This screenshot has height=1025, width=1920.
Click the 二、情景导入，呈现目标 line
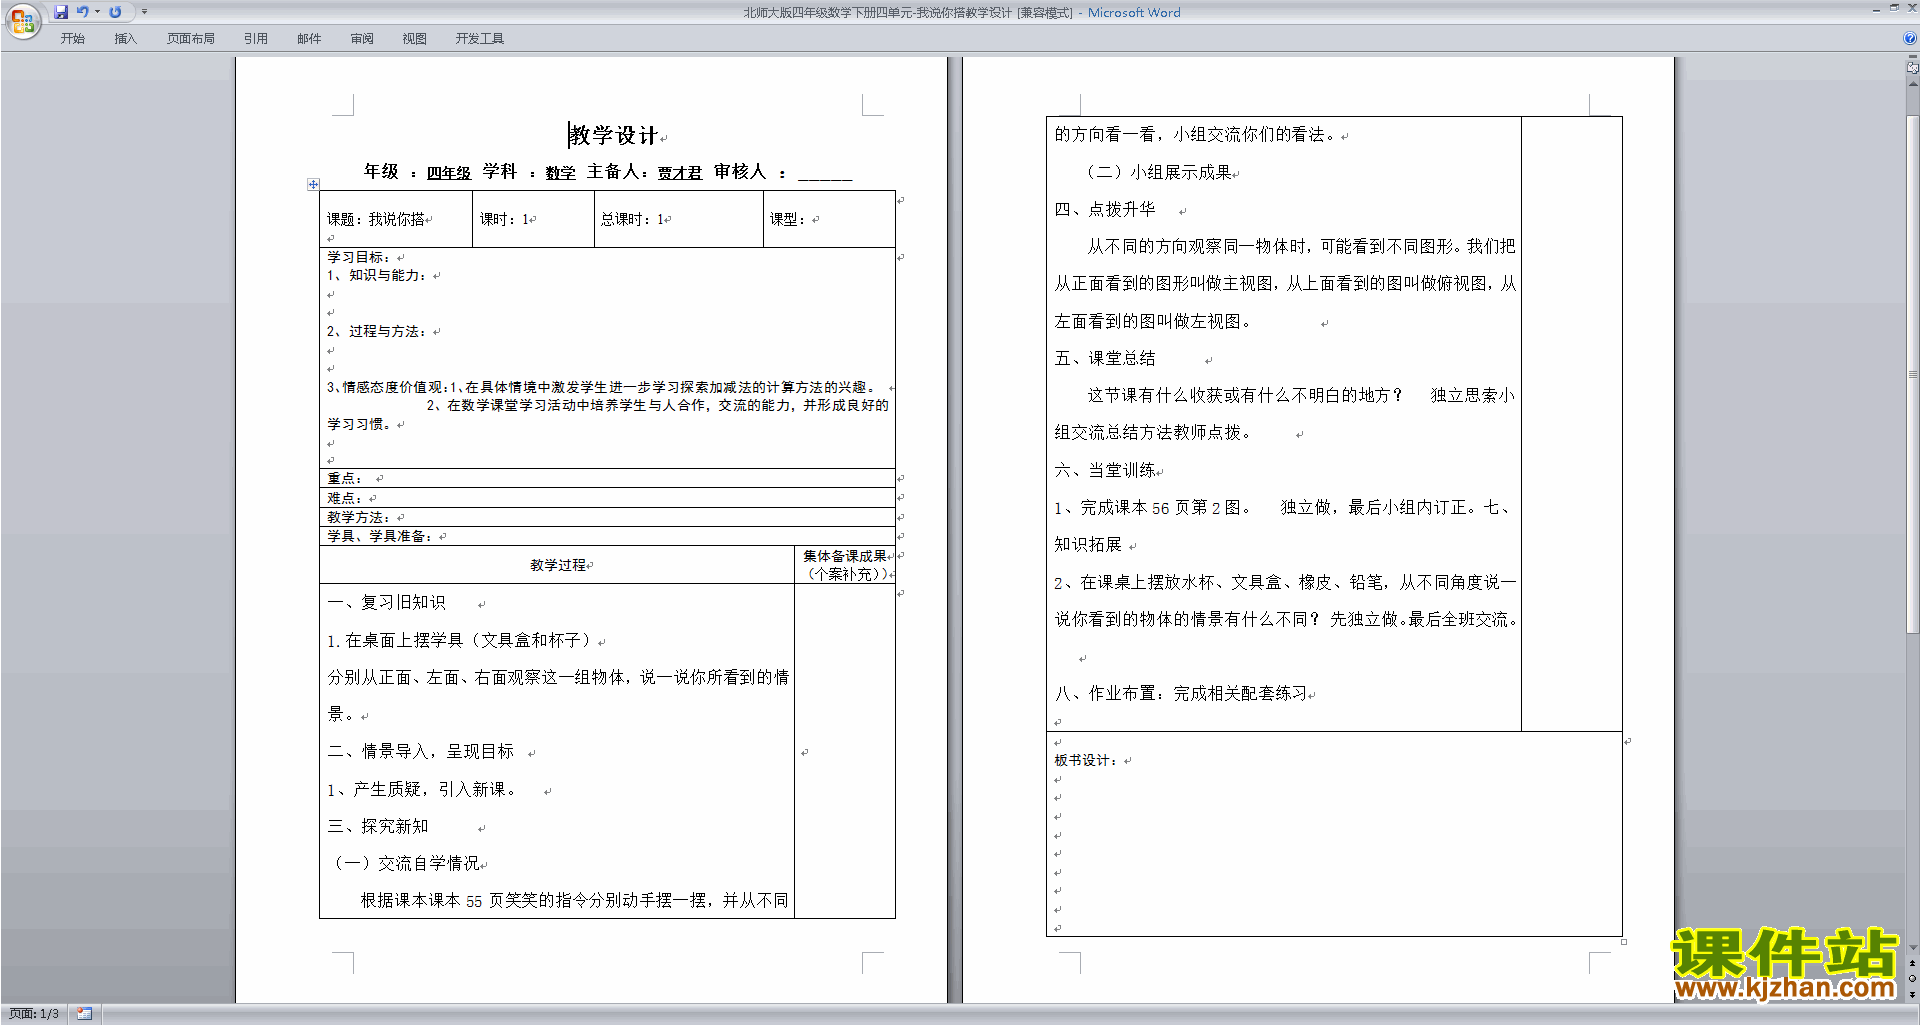point(420,751)
